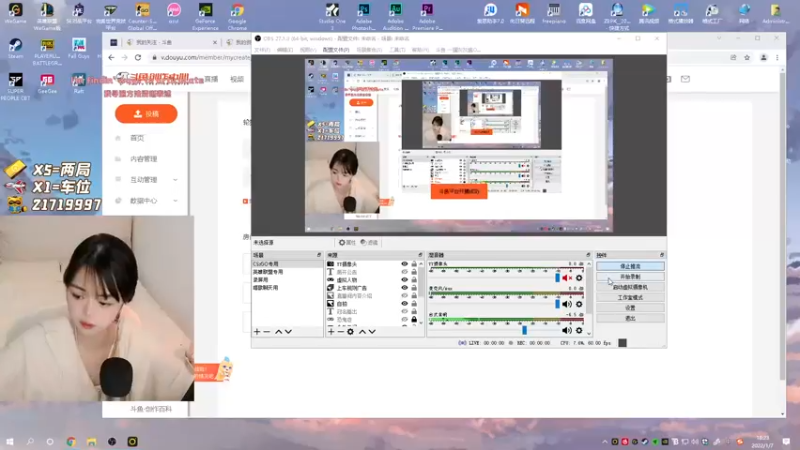Toggle lock of the first source row
The width and height of the screenshot is (800, 450).
[414, 264]
